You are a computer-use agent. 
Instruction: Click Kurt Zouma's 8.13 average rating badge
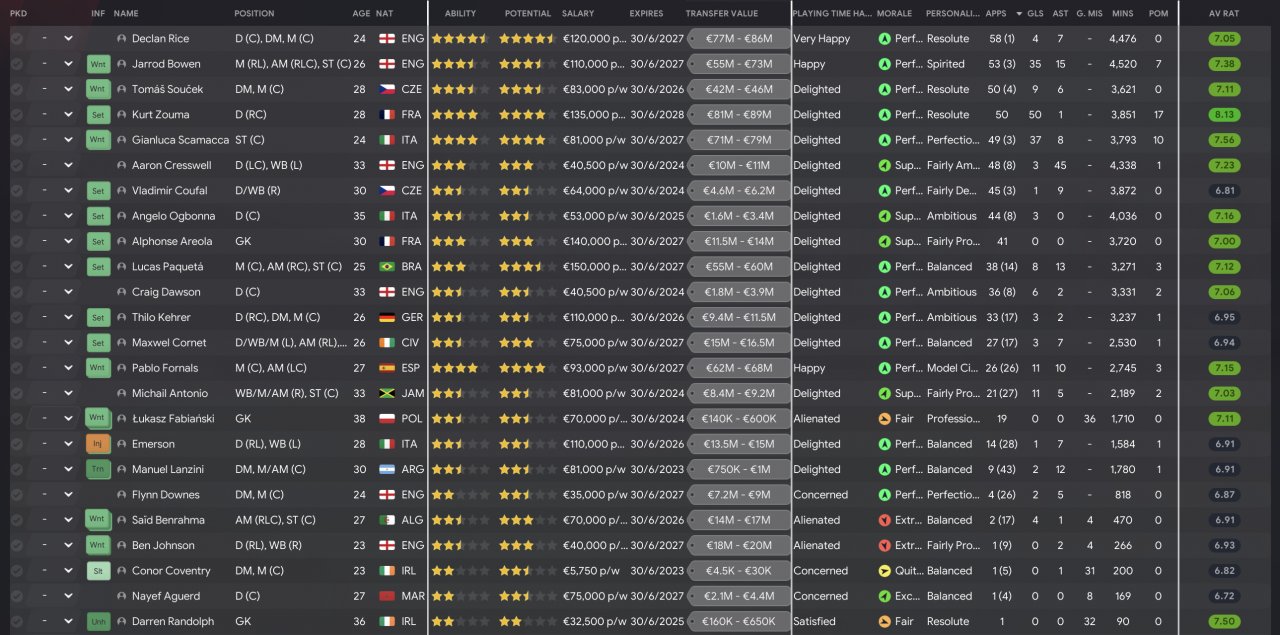[x=1224, y=115]
